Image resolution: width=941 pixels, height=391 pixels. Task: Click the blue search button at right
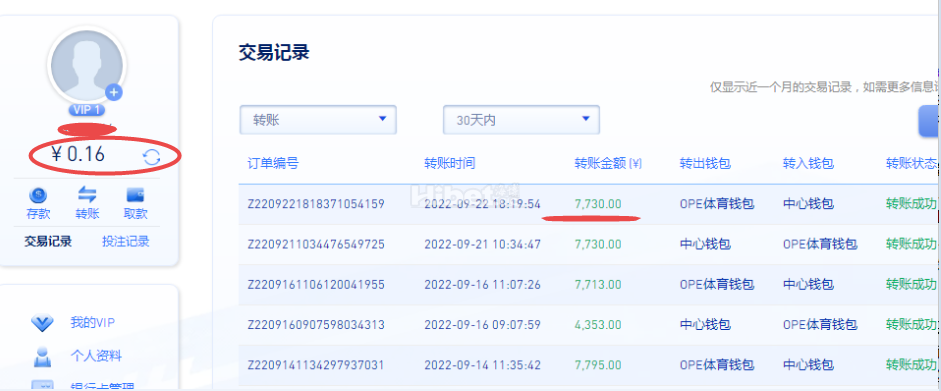point(930,121)
